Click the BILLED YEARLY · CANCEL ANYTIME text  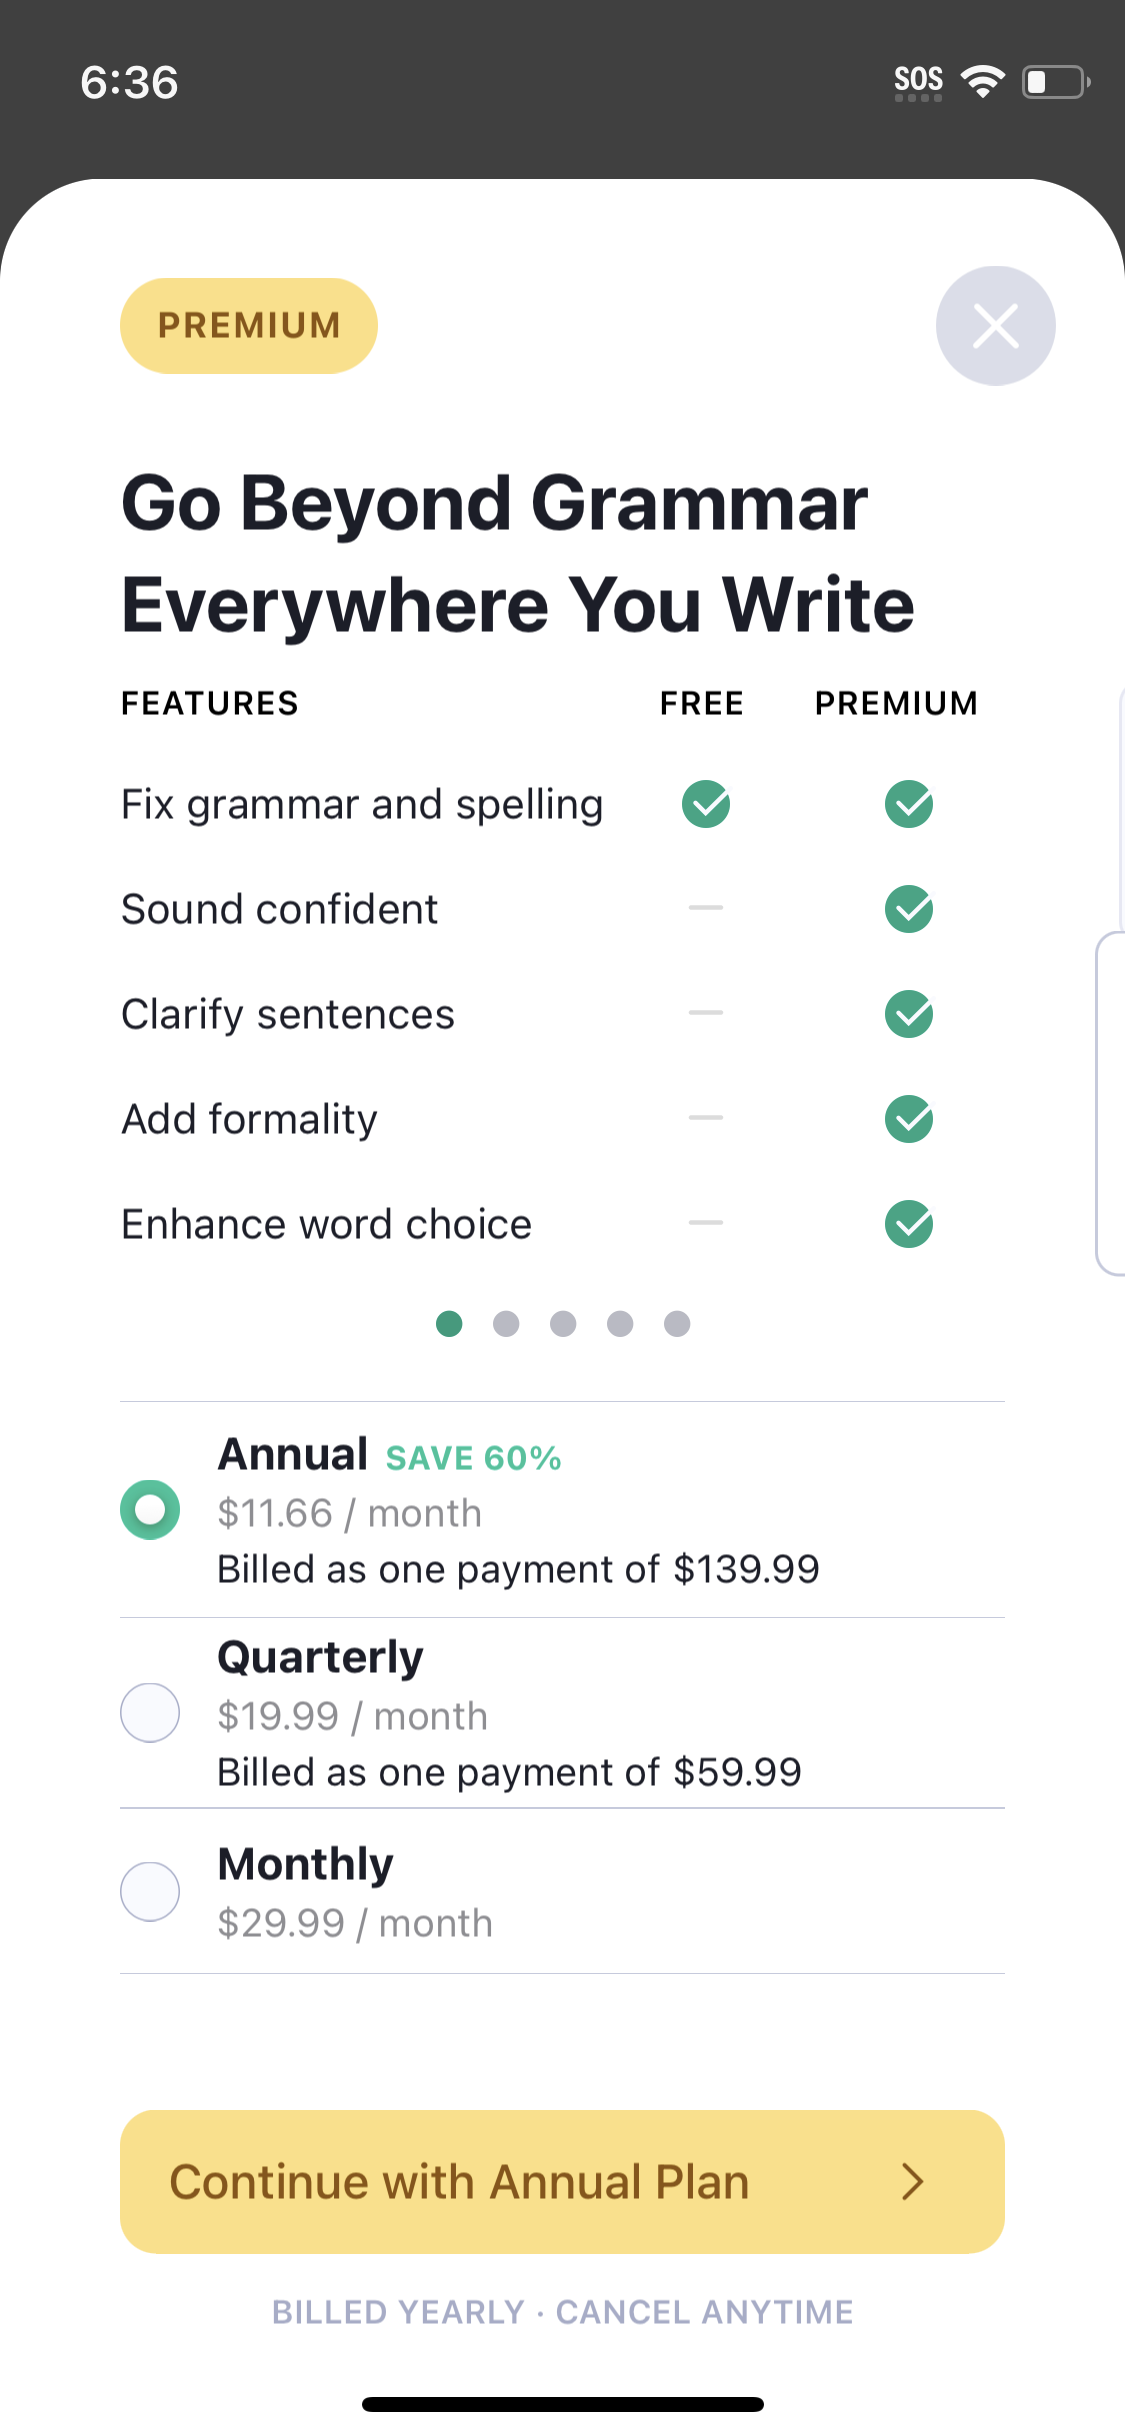click(x=562, y=2311)
